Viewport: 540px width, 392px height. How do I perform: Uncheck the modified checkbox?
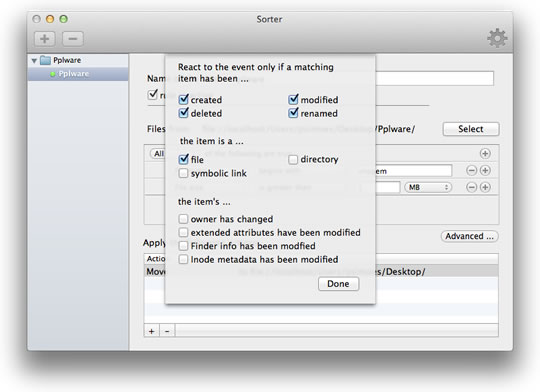pos(293,100)
